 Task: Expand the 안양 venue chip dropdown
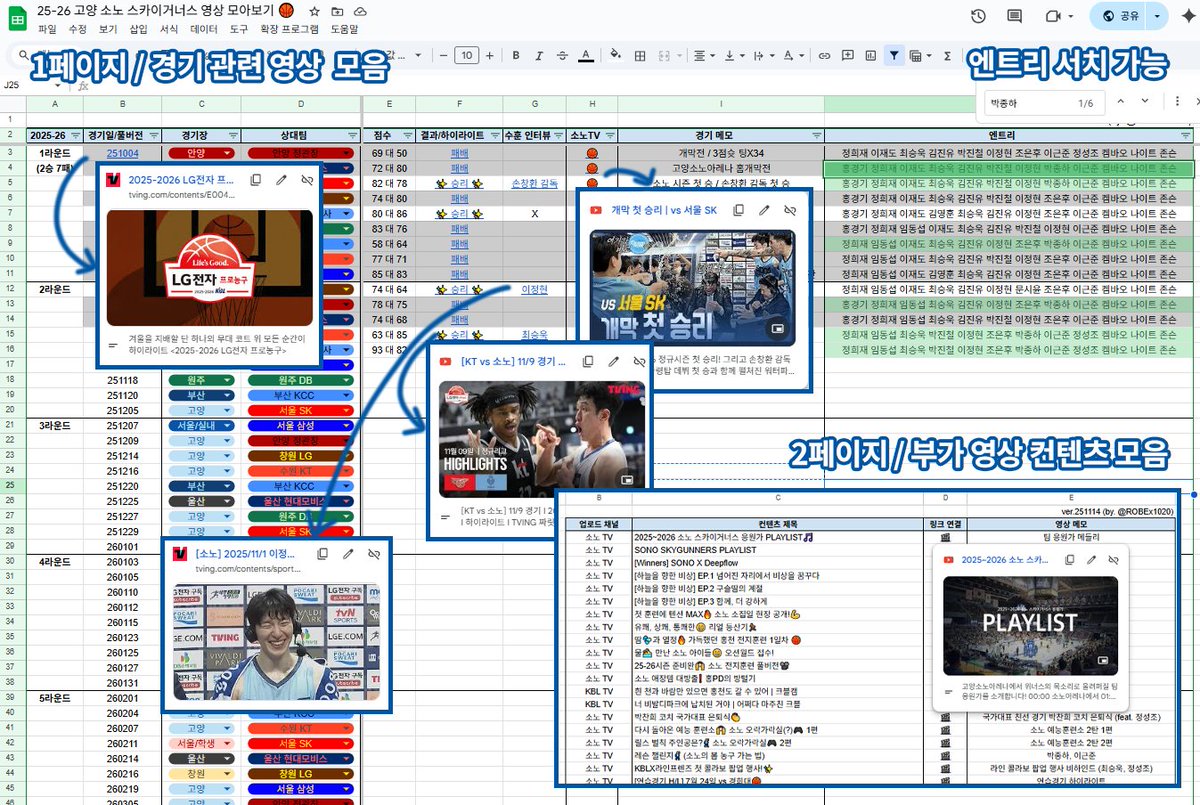(227, 153)
